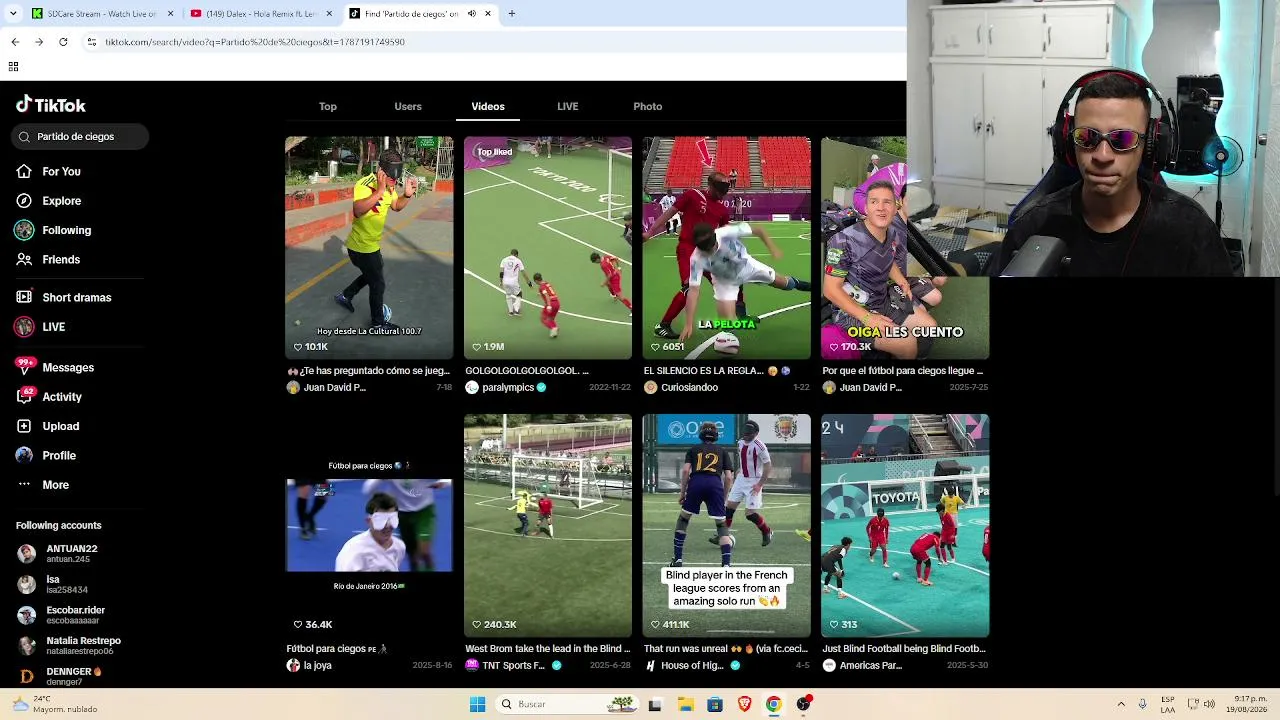The image size is (1280, 720).
Task: Open the Friends people icon
Action: (x=24, y=260)
